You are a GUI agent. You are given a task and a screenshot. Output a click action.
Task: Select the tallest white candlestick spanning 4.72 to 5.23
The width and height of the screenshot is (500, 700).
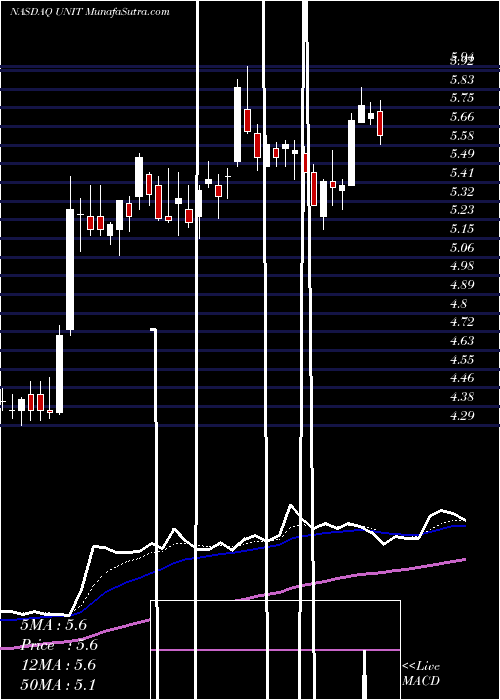click(70, 270)
